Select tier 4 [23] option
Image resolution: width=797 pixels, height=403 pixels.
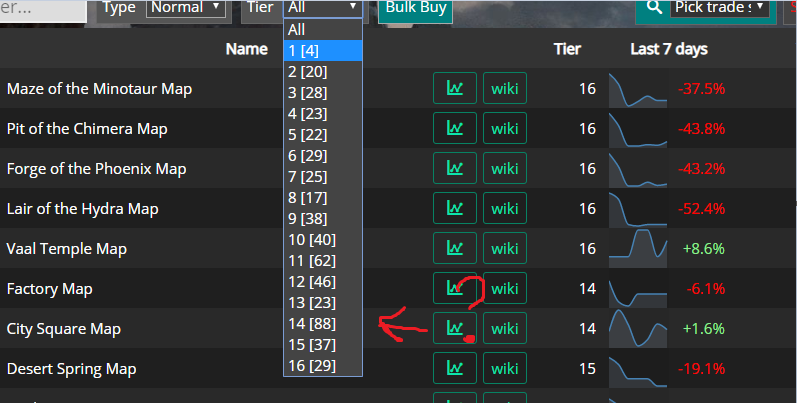(x=323, y=113)
